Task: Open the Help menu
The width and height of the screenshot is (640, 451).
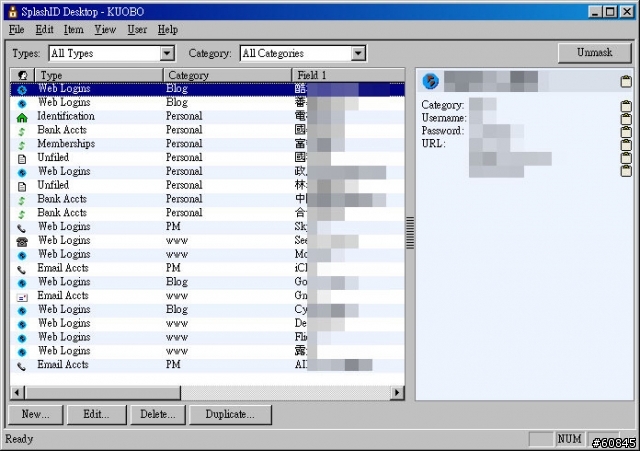Action: [168, 29]
